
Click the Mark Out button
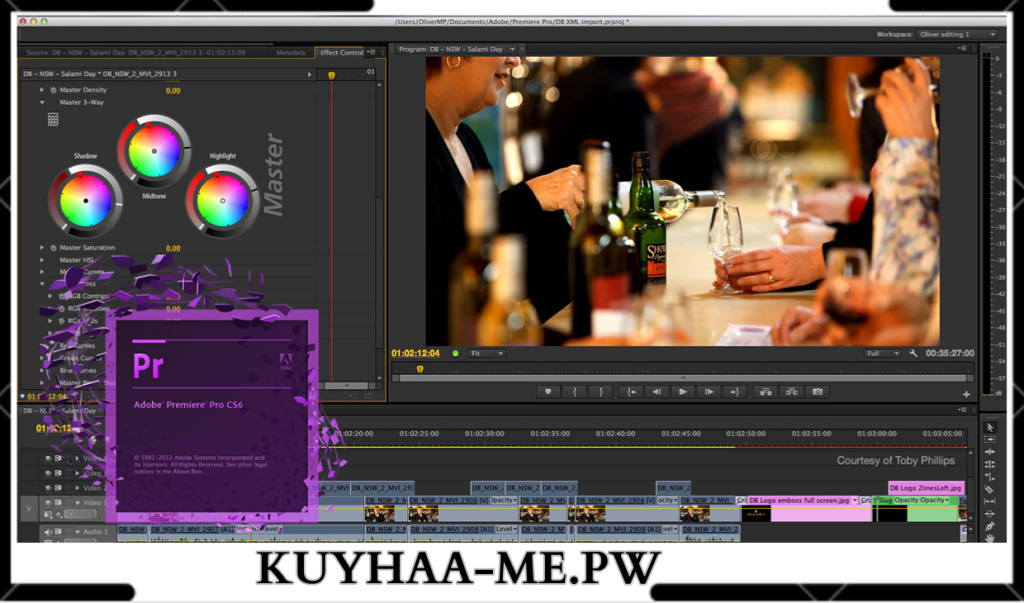(x=601, y=392)
